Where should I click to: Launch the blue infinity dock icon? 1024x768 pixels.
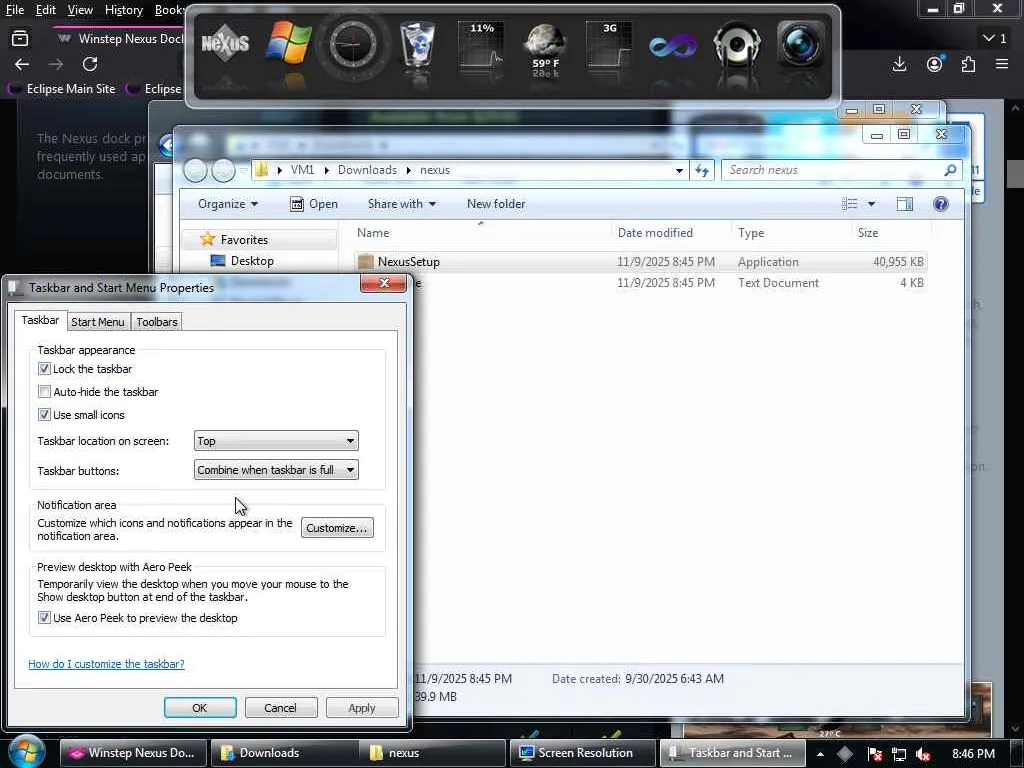[x=673, y=46]
